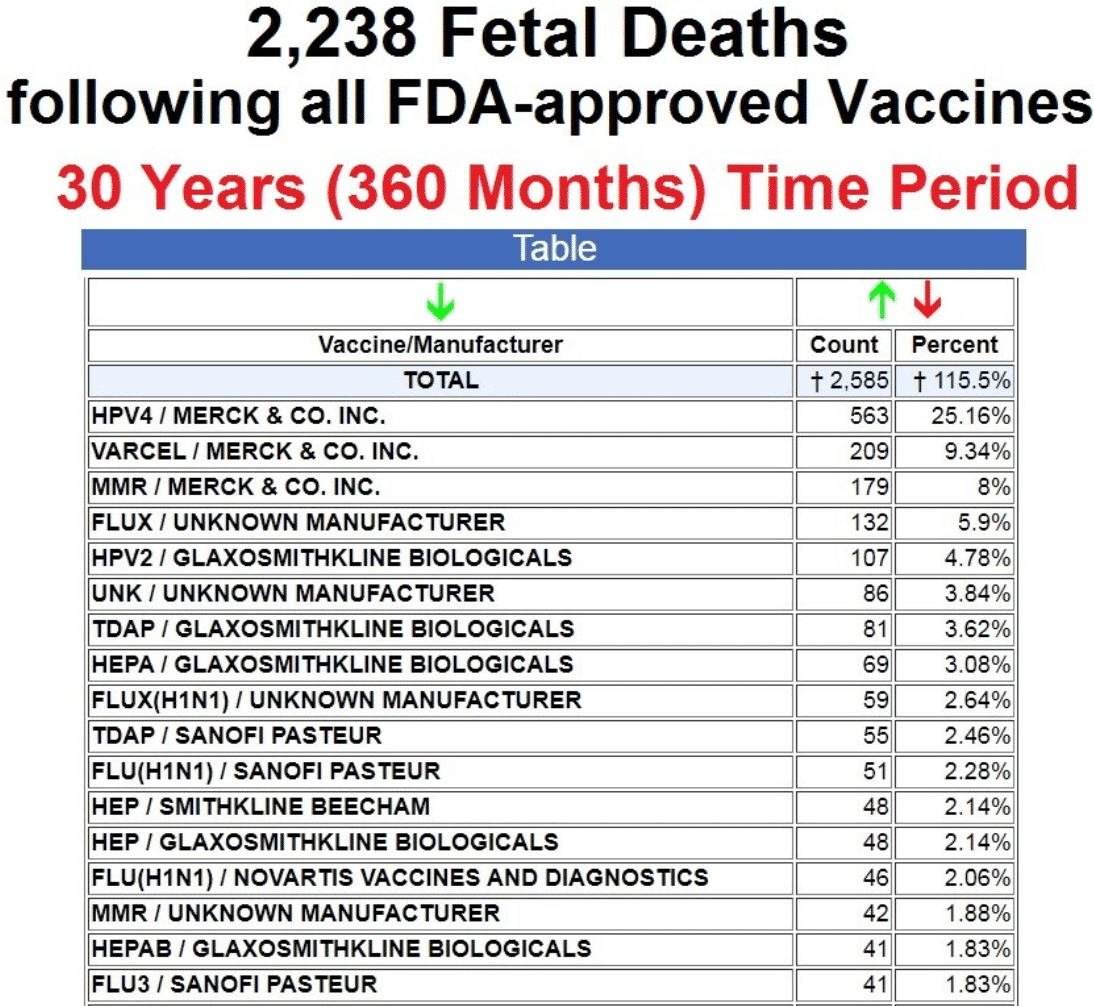Select HPV2 / GLAXOSMITHKLINE BIOLOGICALS row
The width and height of the screenshot is (1094, 1006).
tap(331, 558)
